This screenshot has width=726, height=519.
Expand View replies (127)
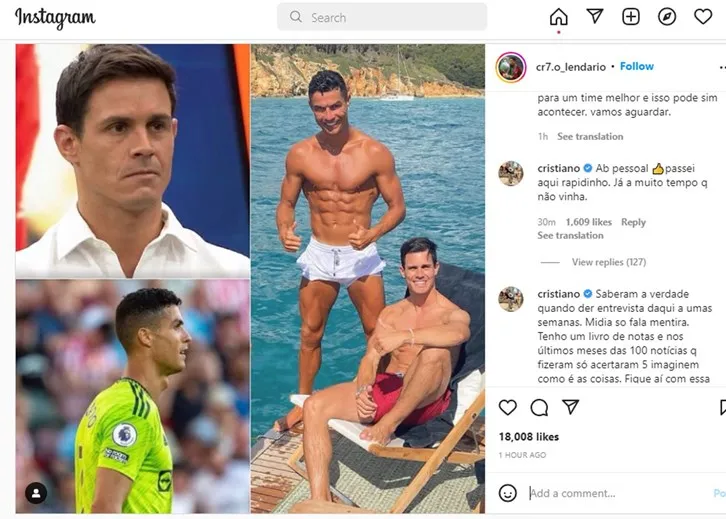[608, 262]
